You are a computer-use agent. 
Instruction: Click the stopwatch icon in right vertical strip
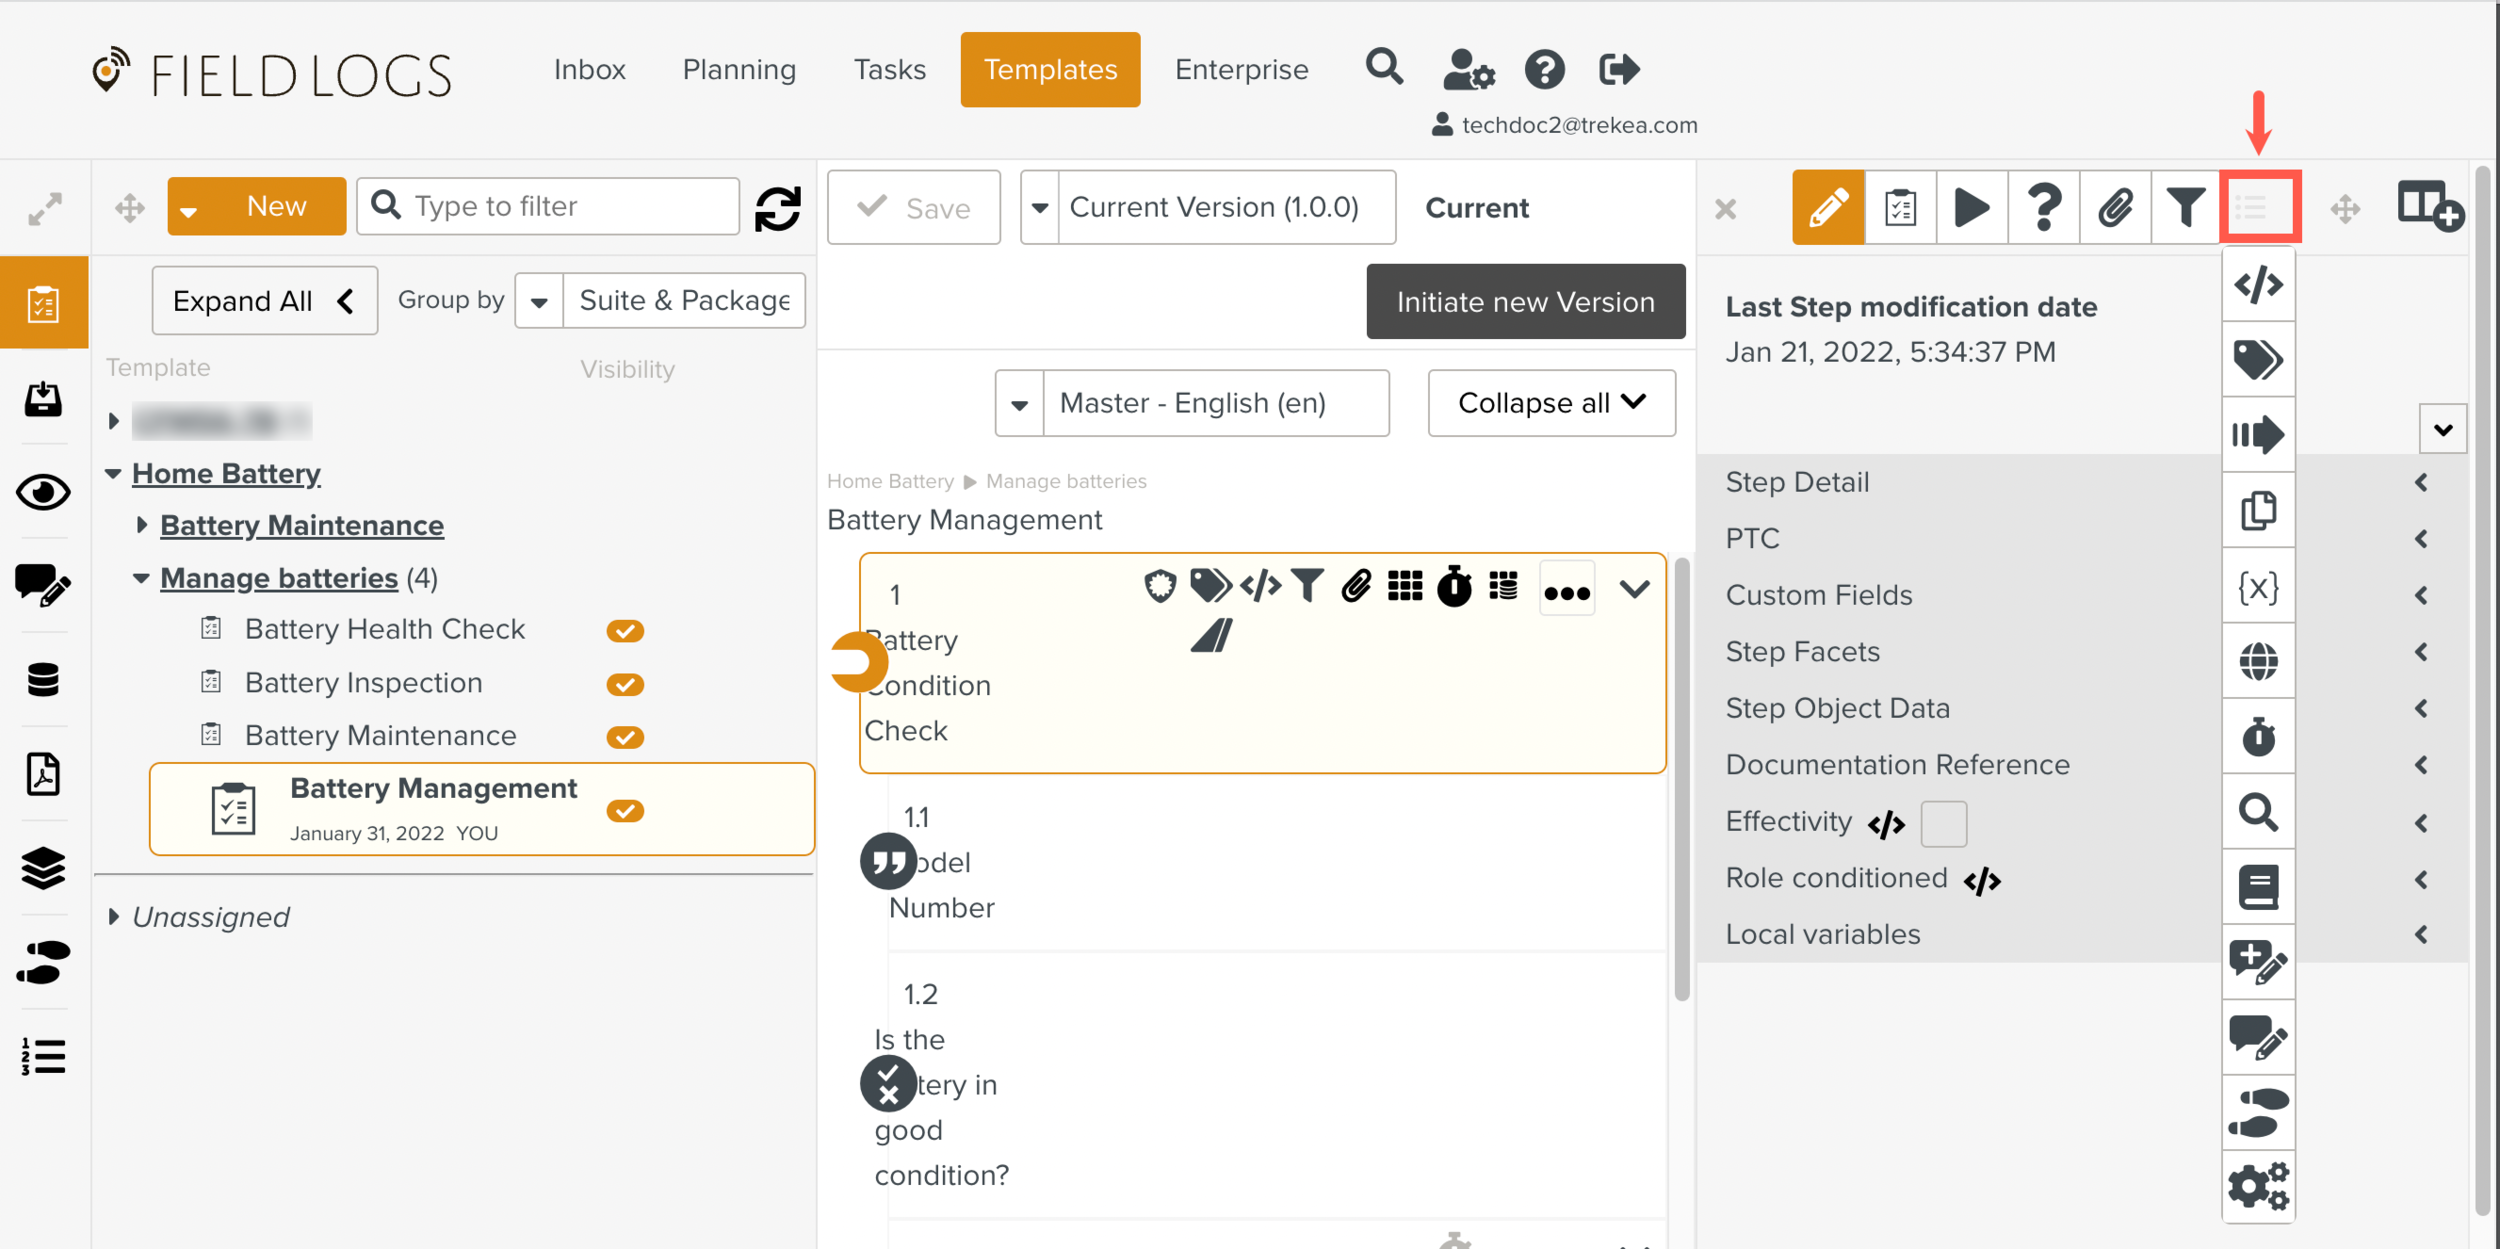[x=2257, y=737]
